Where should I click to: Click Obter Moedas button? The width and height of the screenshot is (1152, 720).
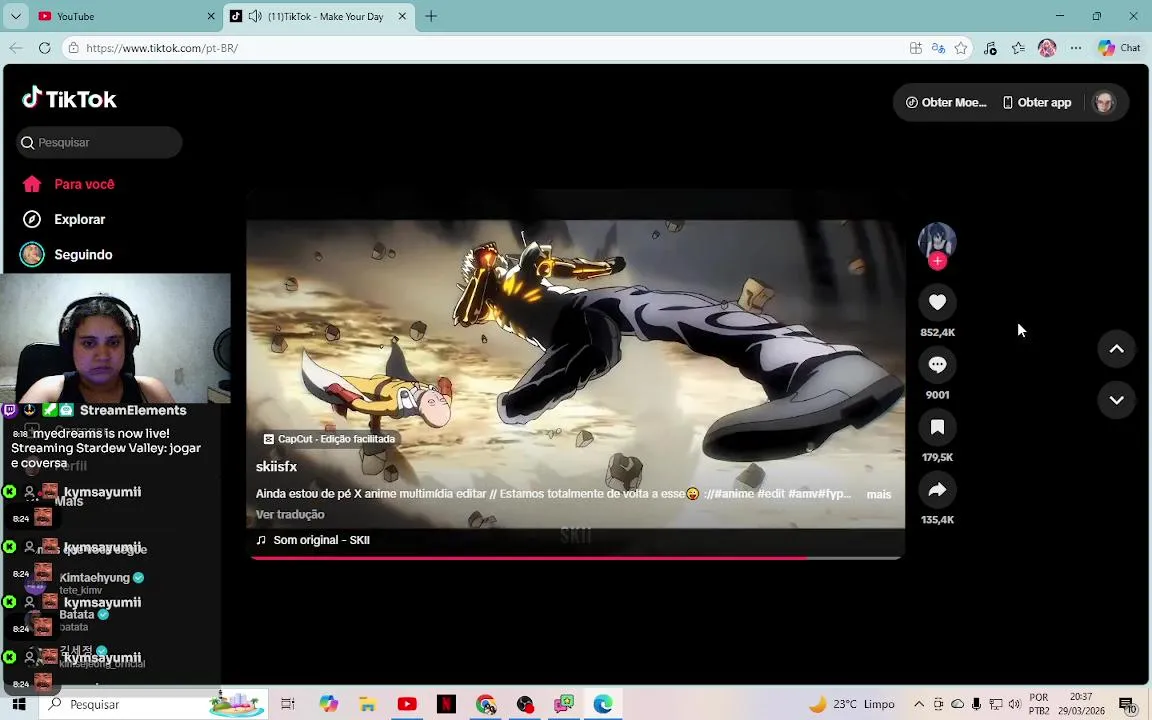pos(946,102)
